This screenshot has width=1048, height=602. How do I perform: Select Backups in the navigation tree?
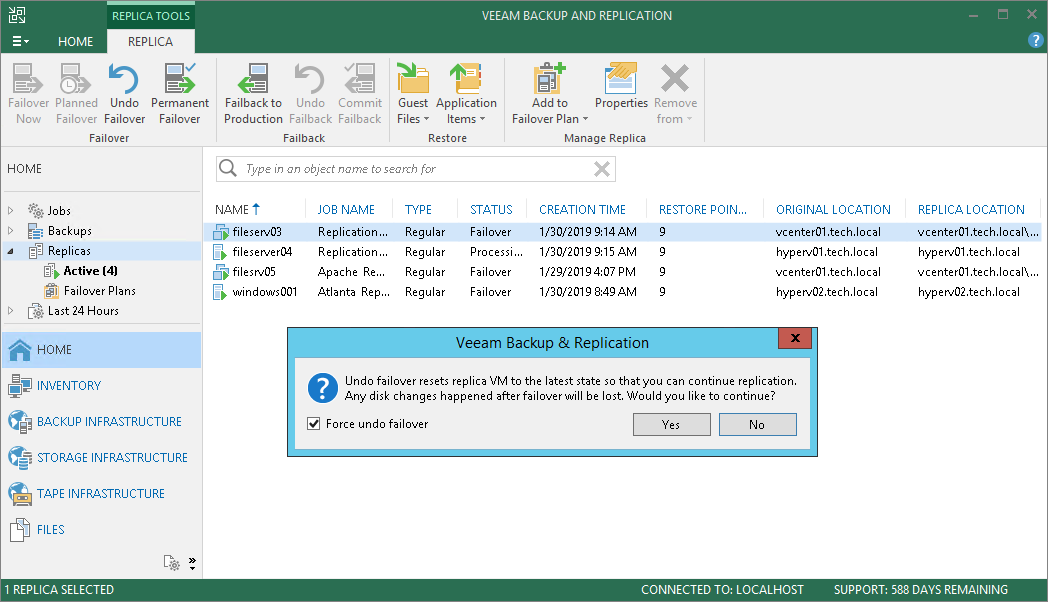pyautogui.click(x=70, y=231)
